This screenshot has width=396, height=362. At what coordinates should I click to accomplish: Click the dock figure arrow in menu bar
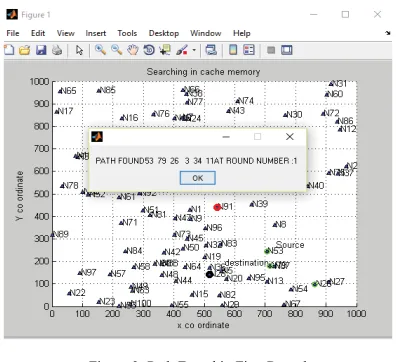(x=388, y=33)
